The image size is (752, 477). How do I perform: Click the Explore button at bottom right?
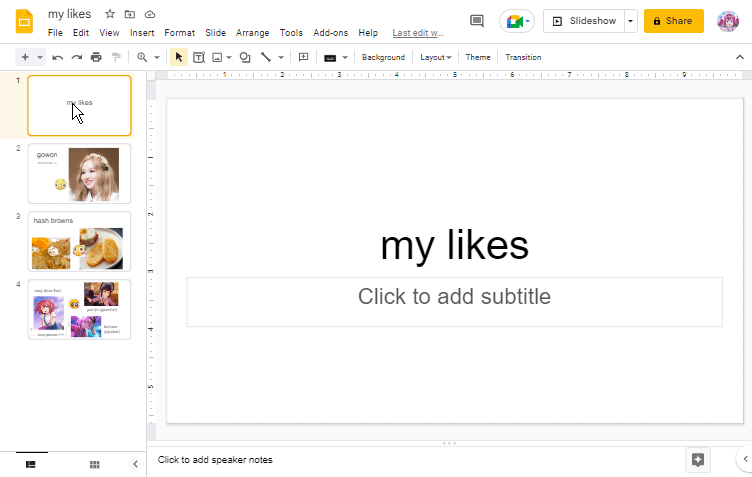698,459
